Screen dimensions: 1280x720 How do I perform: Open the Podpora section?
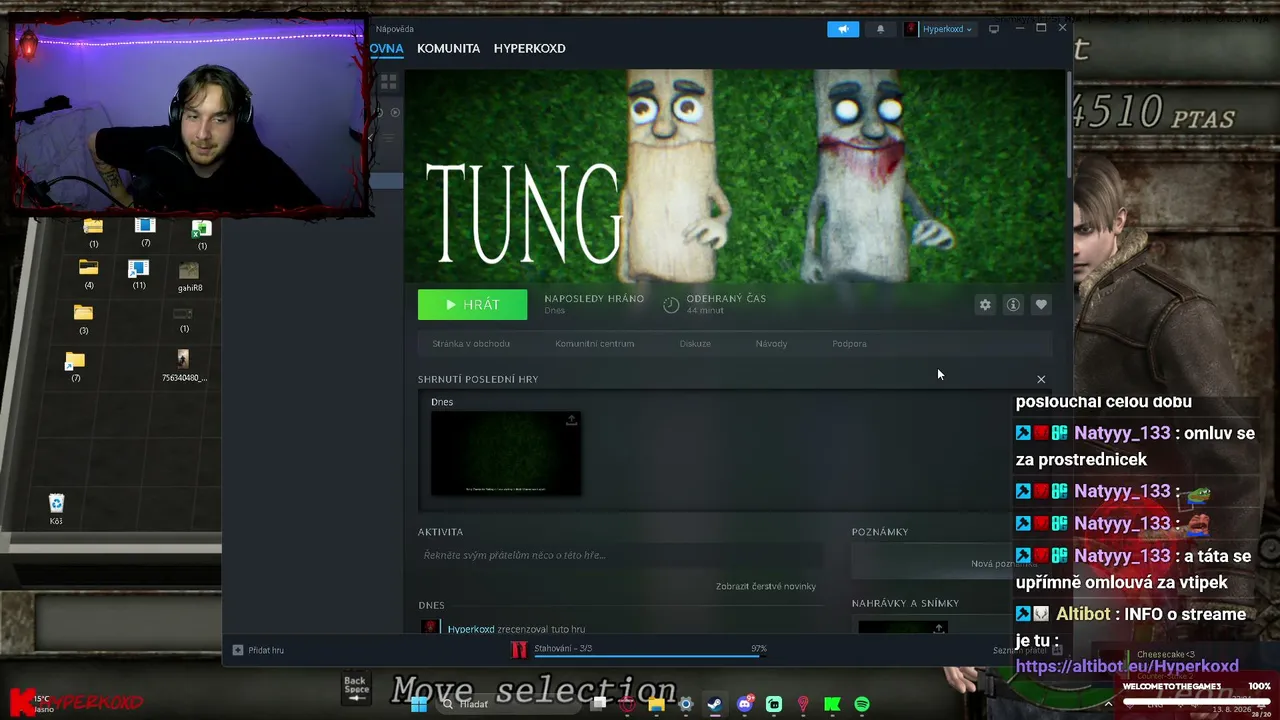(x=849, y=344)
